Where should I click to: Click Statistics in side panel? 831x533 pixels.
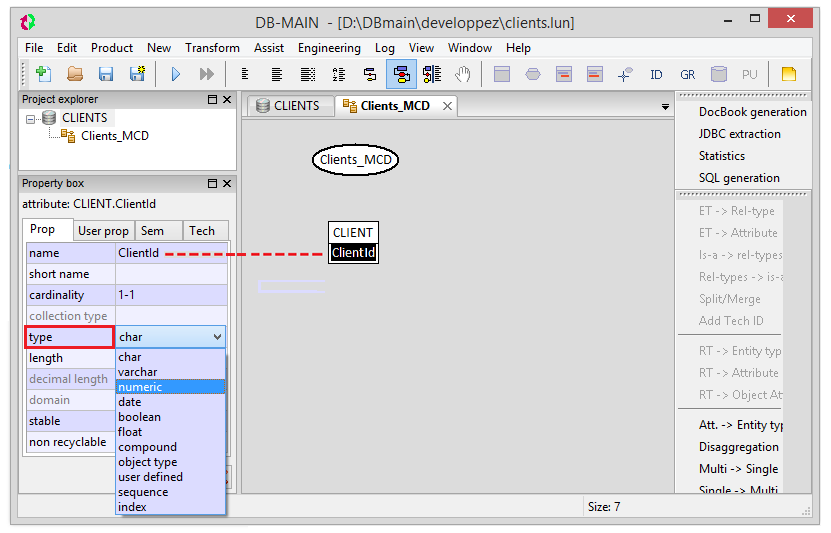[x=721, y=156]
